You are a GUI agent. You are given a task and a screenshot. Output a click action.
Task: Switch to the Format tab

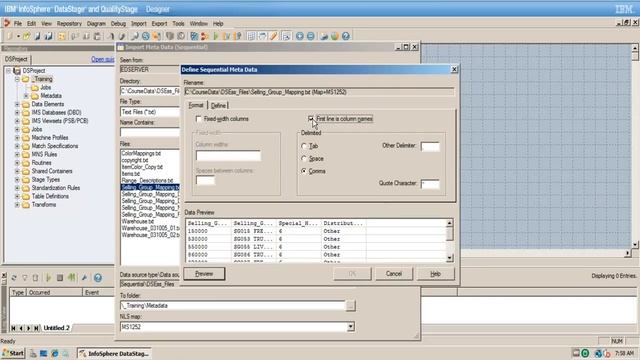[196, 105]
